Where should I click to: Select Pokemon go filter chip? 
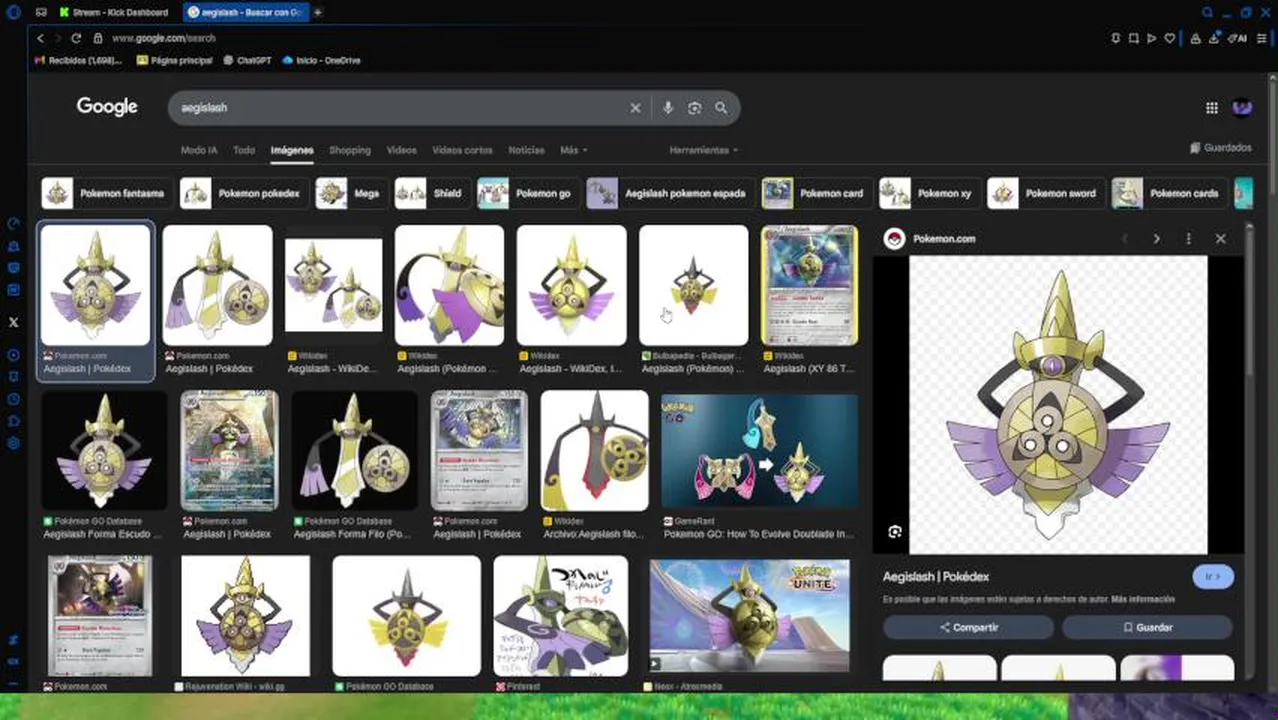click(x=526, y=194)
